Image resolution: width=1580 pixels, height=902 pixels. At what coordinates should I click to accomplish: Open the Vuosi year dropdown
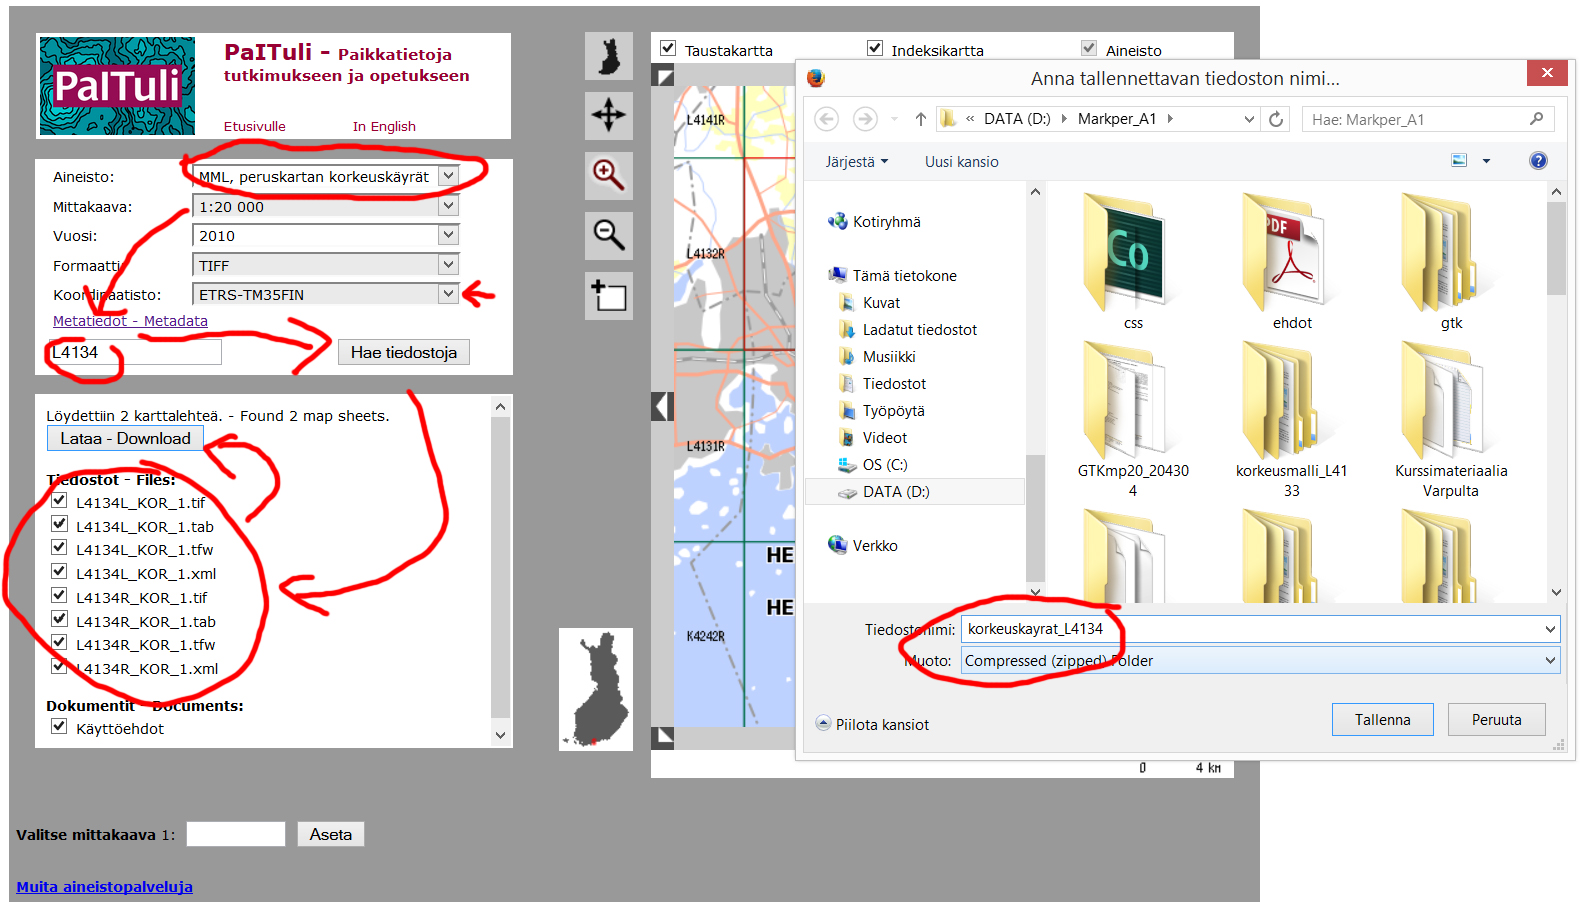[449, 235]
